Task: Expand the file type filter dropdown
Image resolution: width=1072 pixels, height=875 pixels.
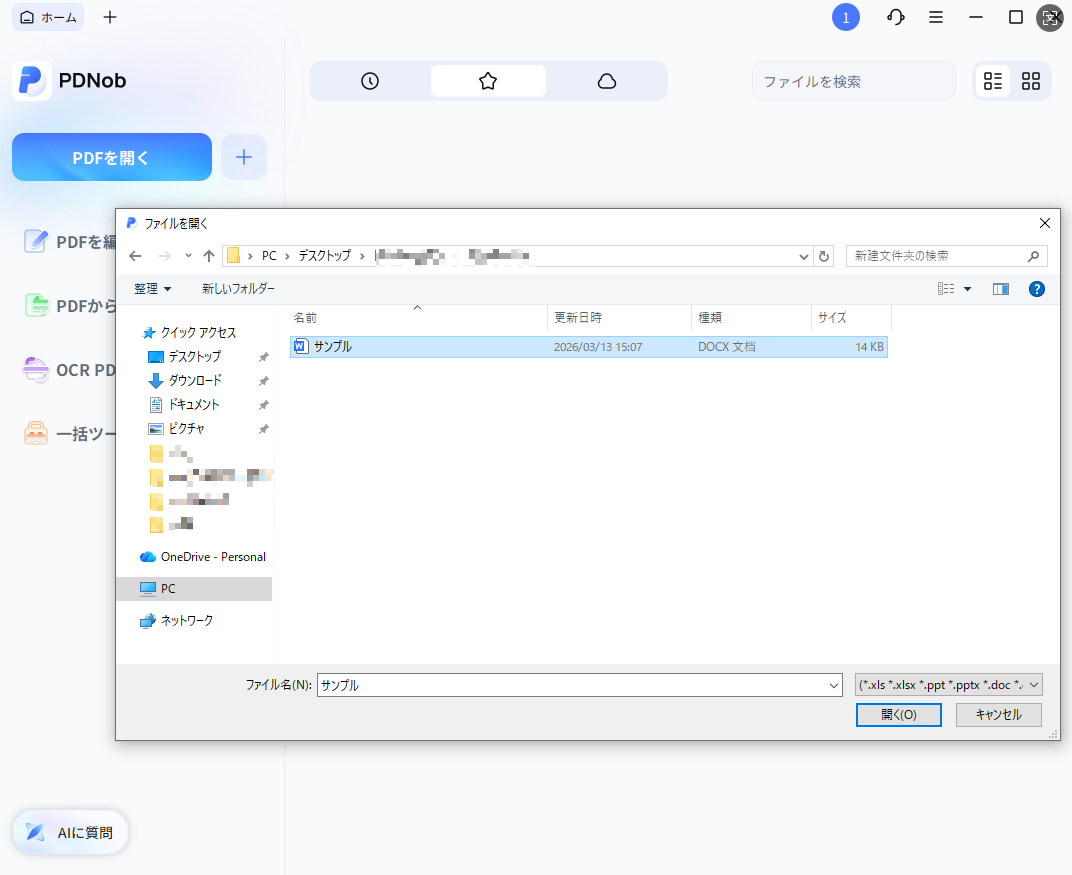Action: point(1034,685)
